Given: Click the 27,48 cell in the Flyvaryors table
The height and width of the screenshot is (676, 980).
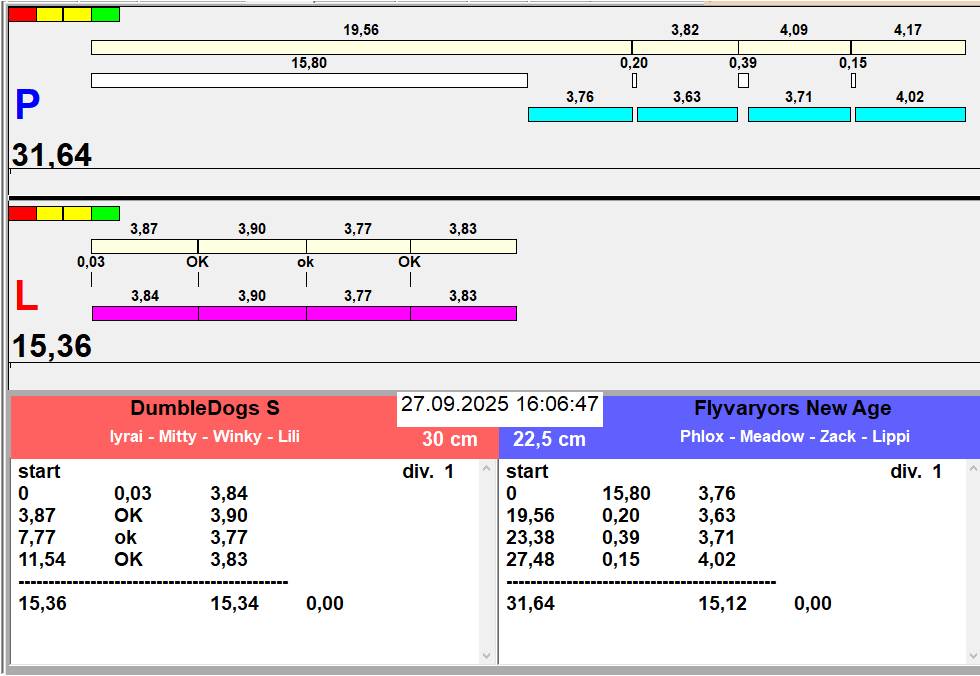Looking at the screenshot, I should click(530, 559).
